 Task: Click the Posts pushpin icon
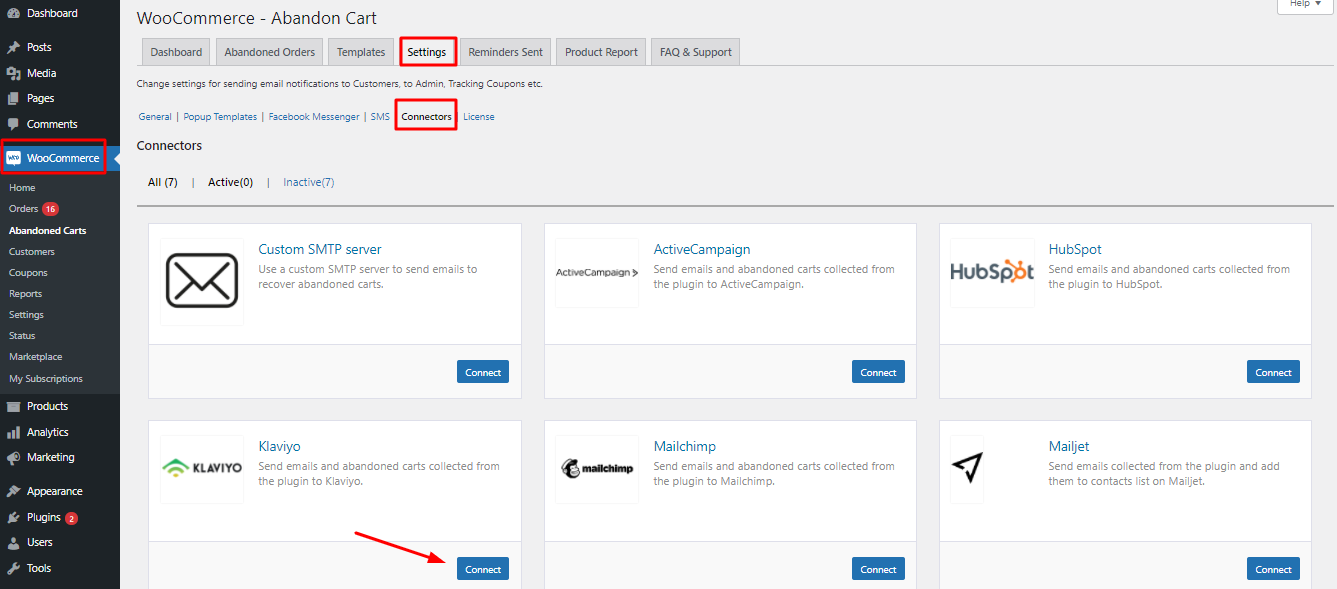pos(13,47)
